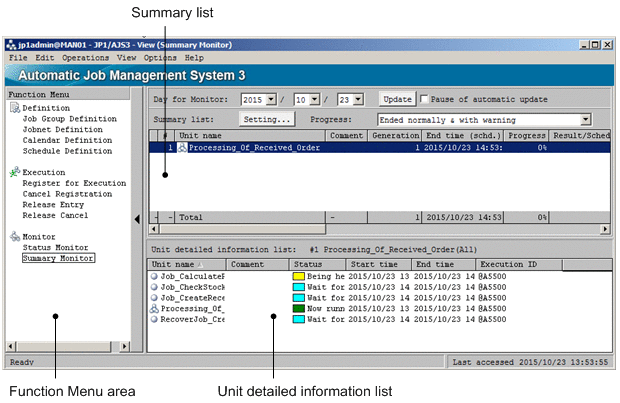Collapse Function Menu using the splitter arrow
The width and height of the screenshot is (620, 403).
[137, 219]
